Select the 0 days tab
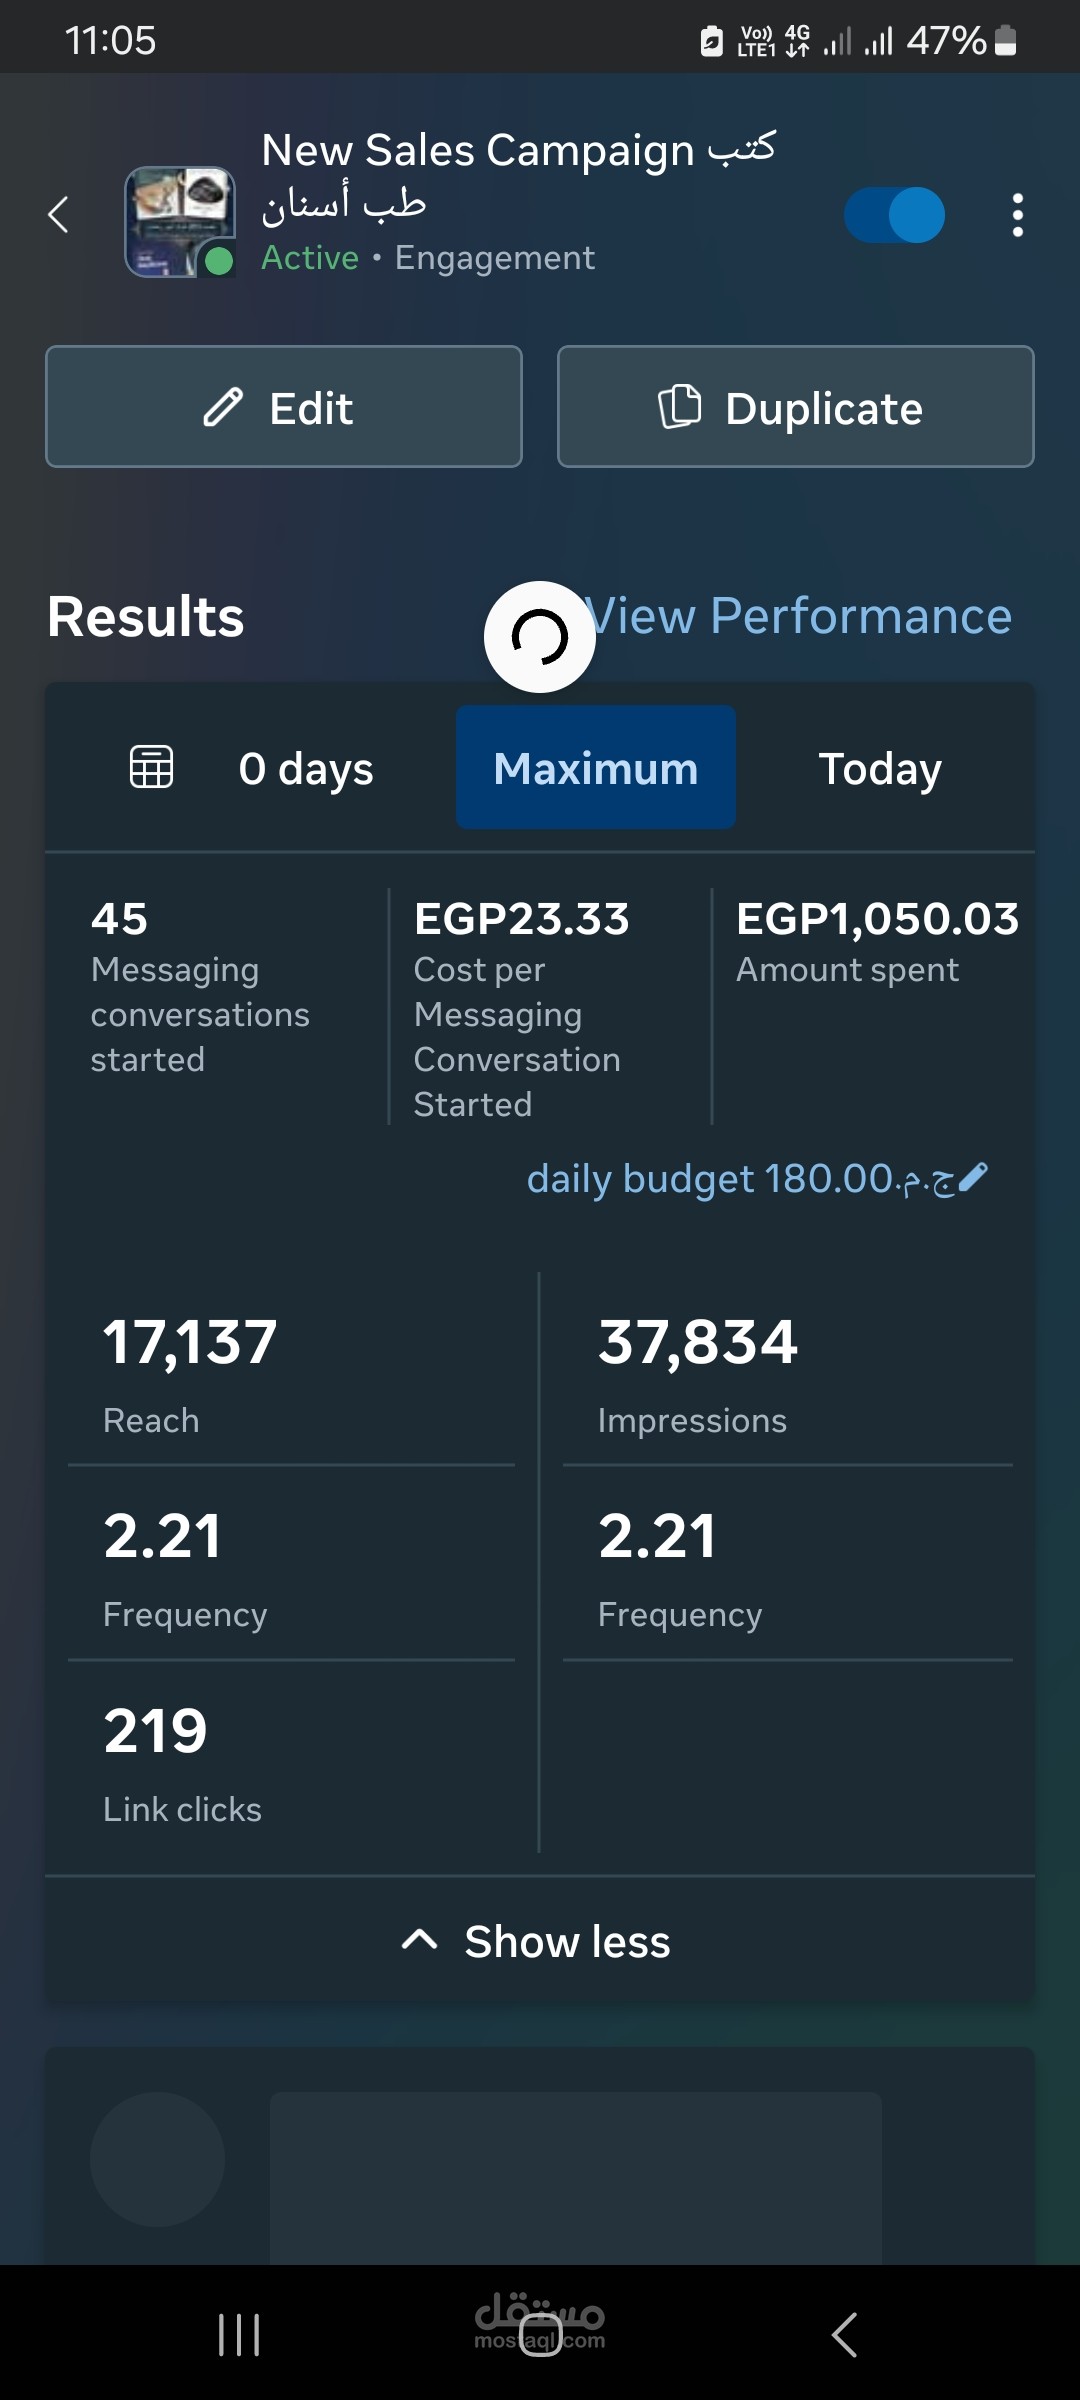 [x=306, y=768]
